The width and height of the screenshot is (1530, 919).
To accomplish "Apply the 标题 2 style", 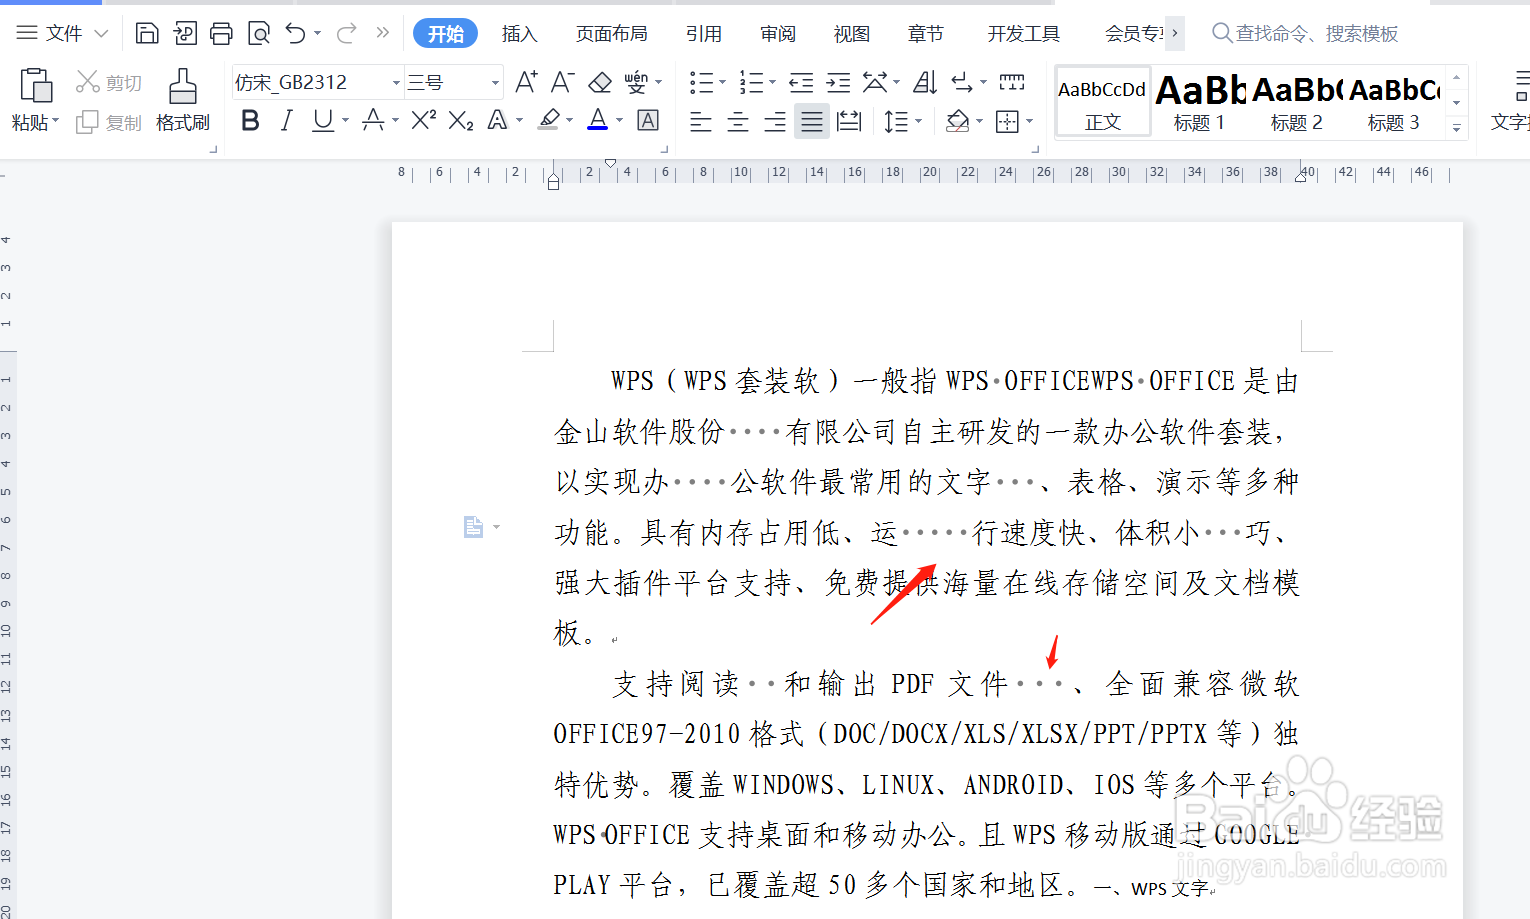I will [x=1297, y=101].
